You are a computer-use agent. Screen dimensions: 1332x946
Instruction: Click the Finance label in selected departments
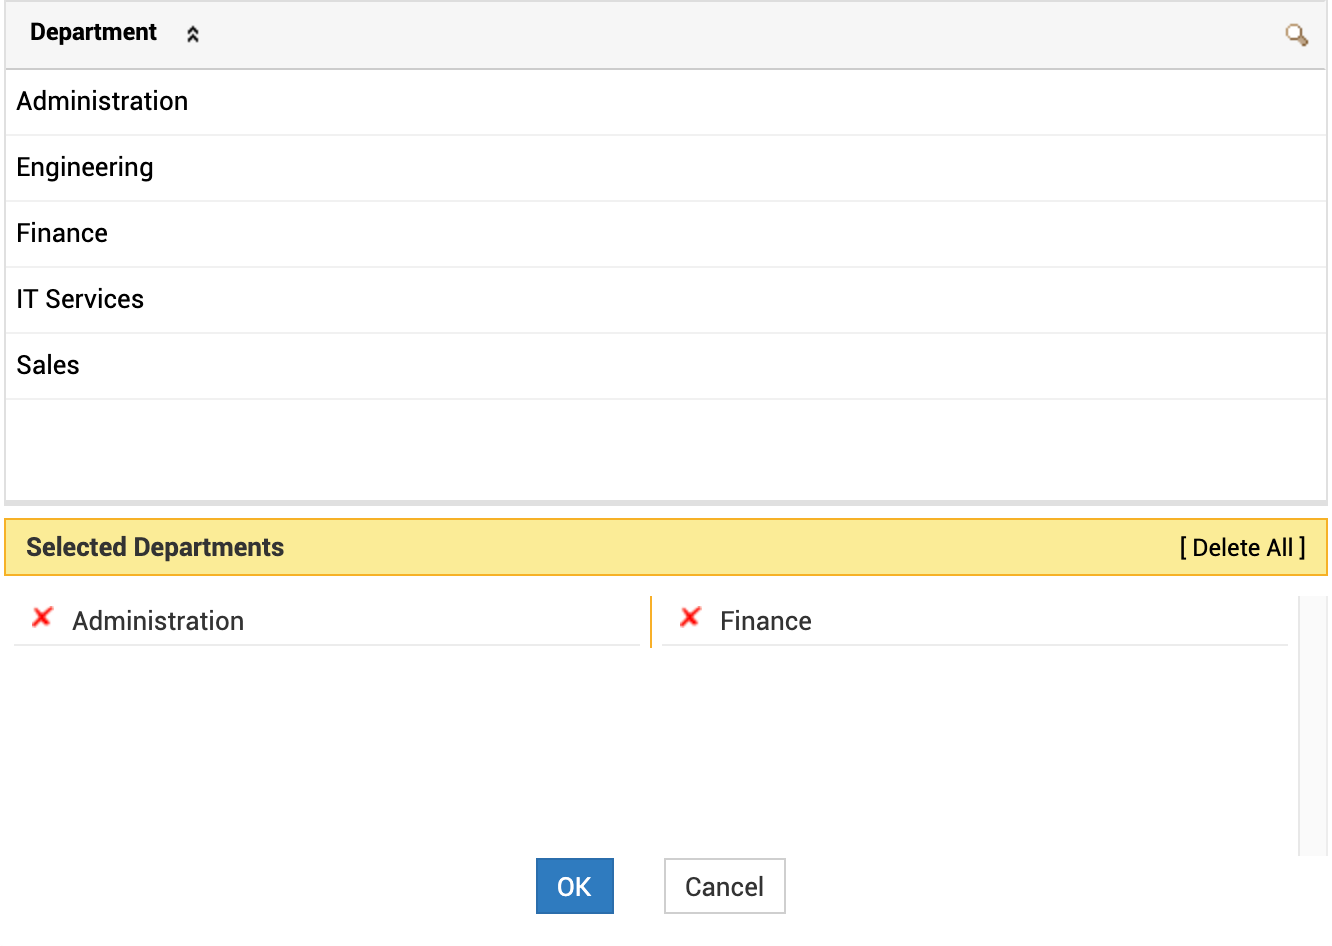coord(765,622)
